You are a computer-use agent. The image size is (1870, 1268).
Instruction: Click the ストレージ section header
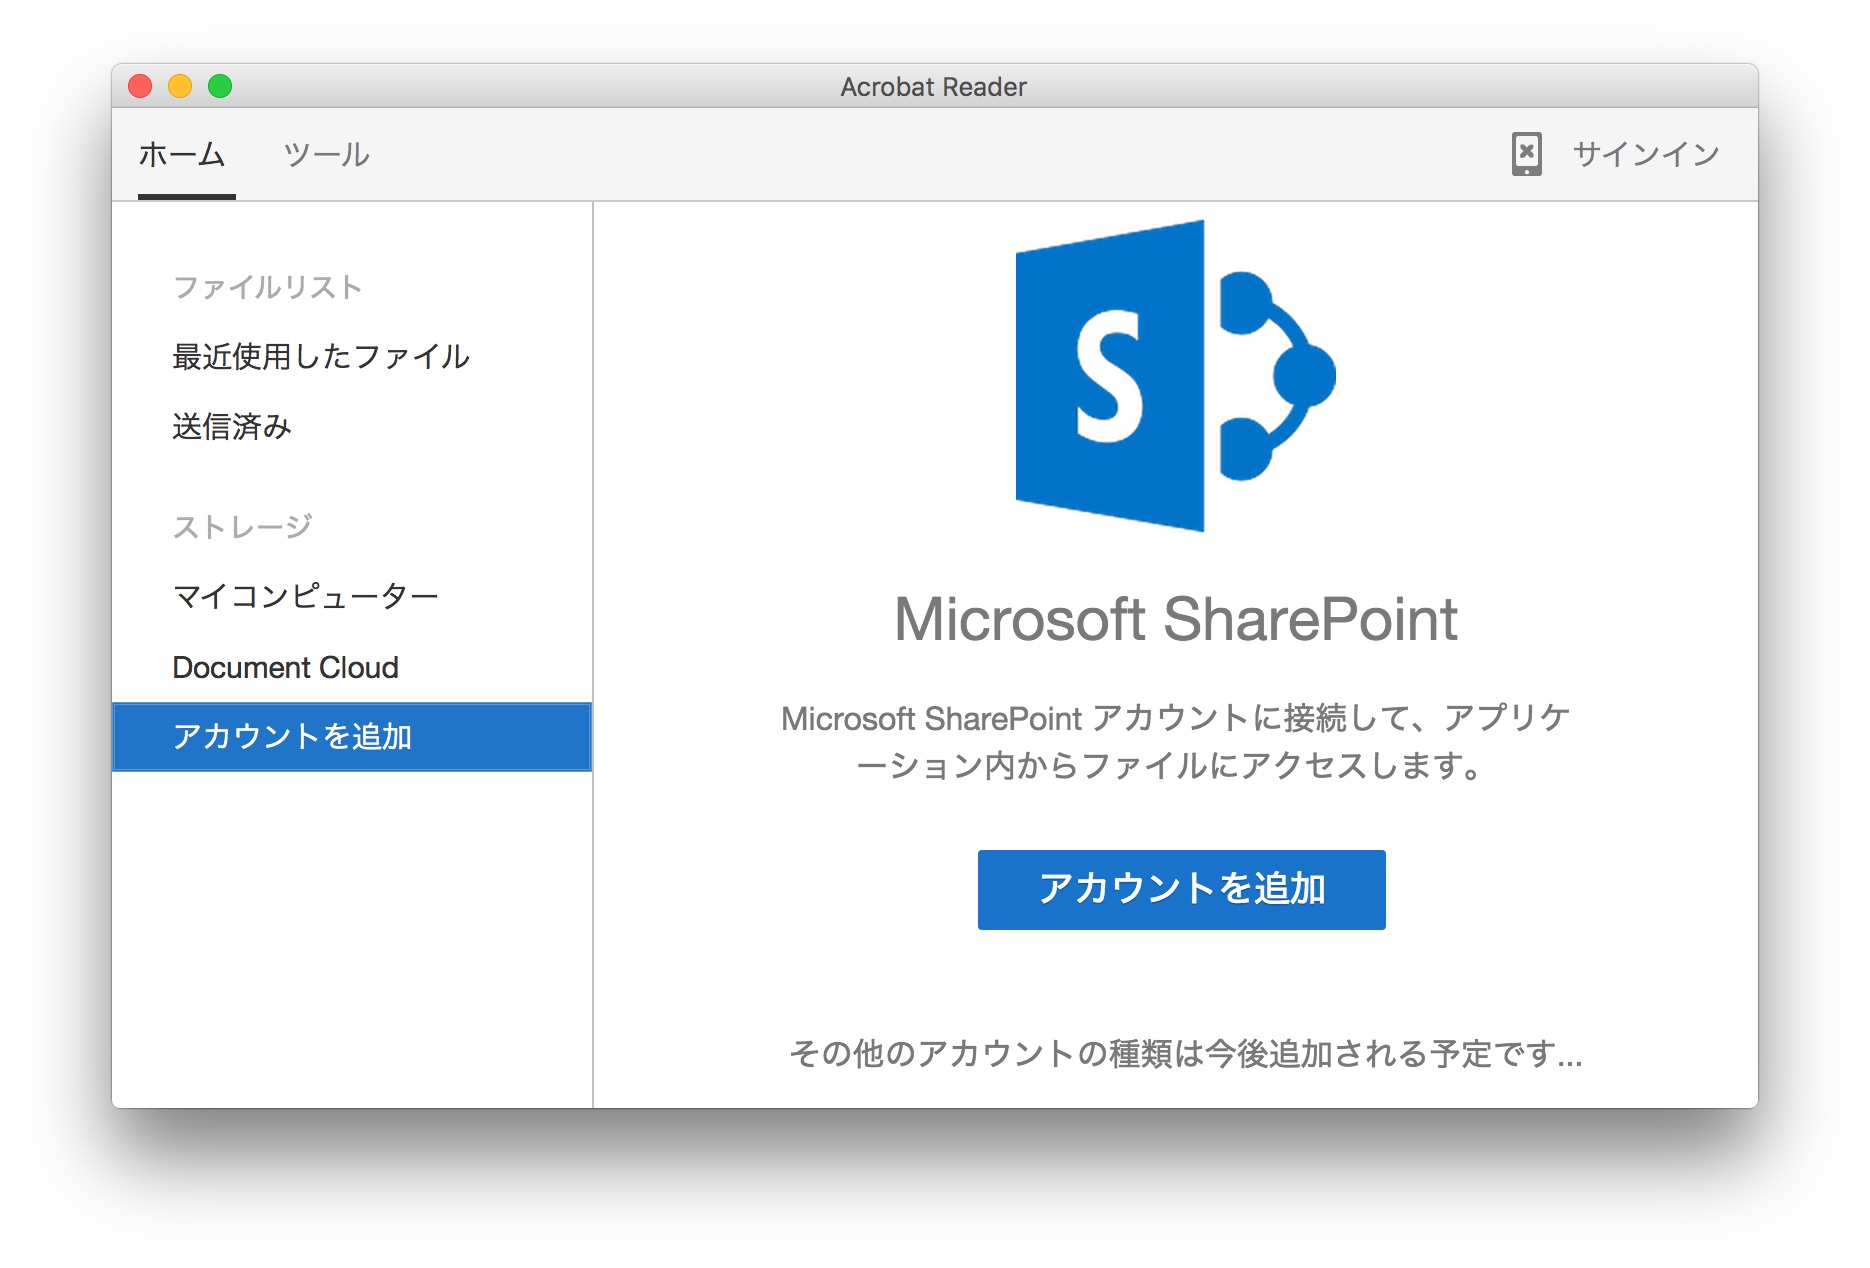tap(243, 527)
